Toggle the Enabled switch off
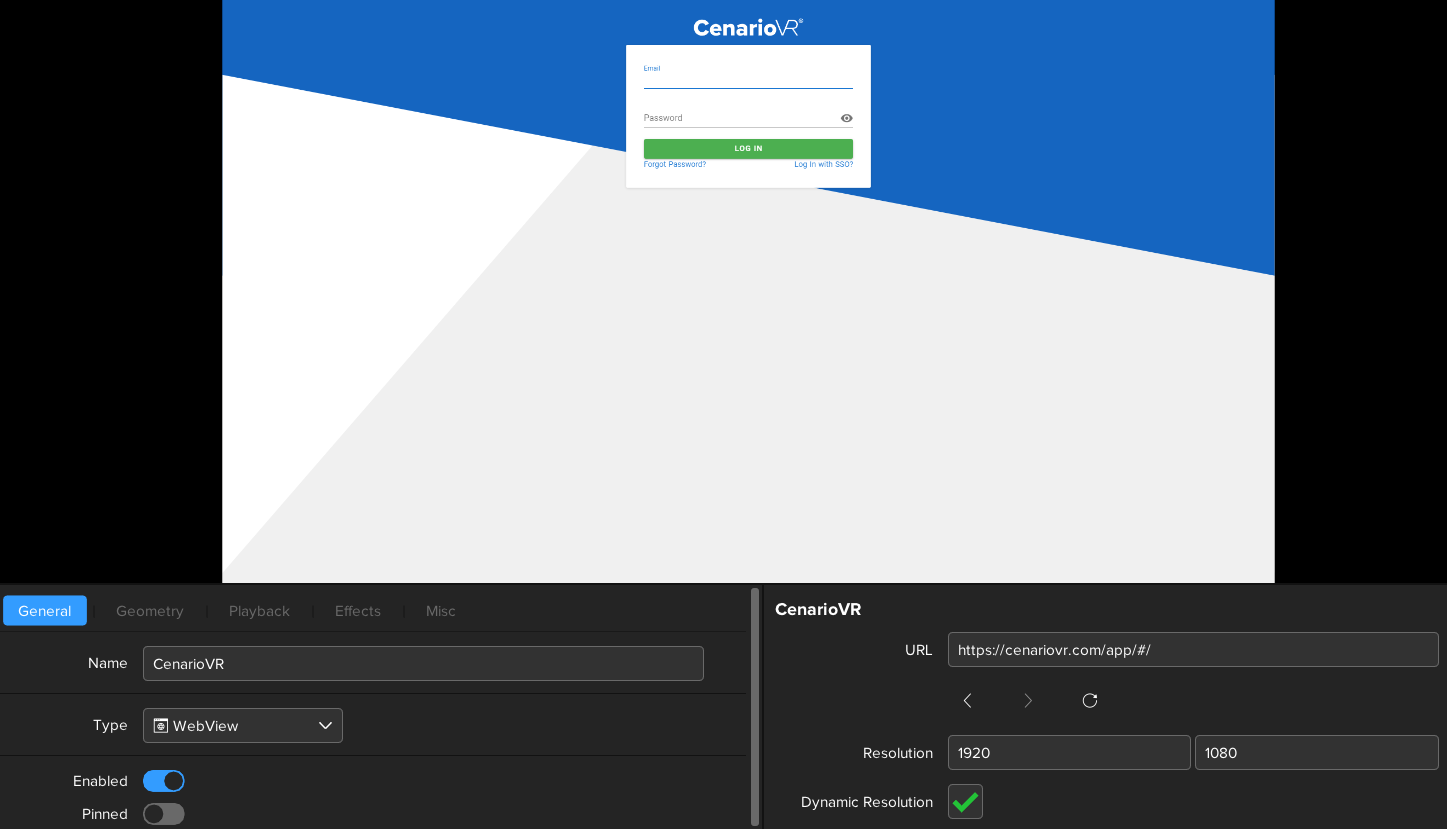This screenshot has height=829, width=1447. [x=164, y=781]
